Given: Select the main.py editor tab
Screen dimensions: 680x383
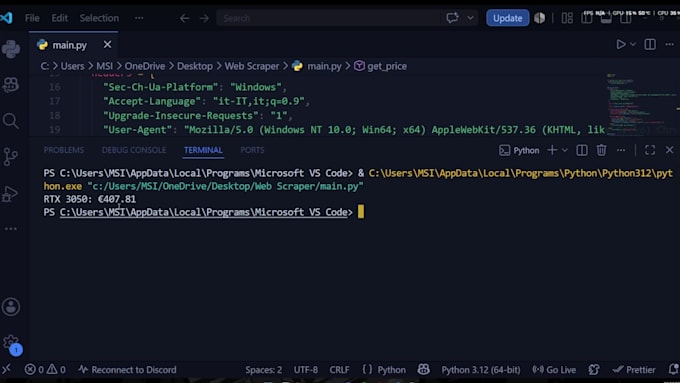Looking at the screenshot, I should point(73,45).
